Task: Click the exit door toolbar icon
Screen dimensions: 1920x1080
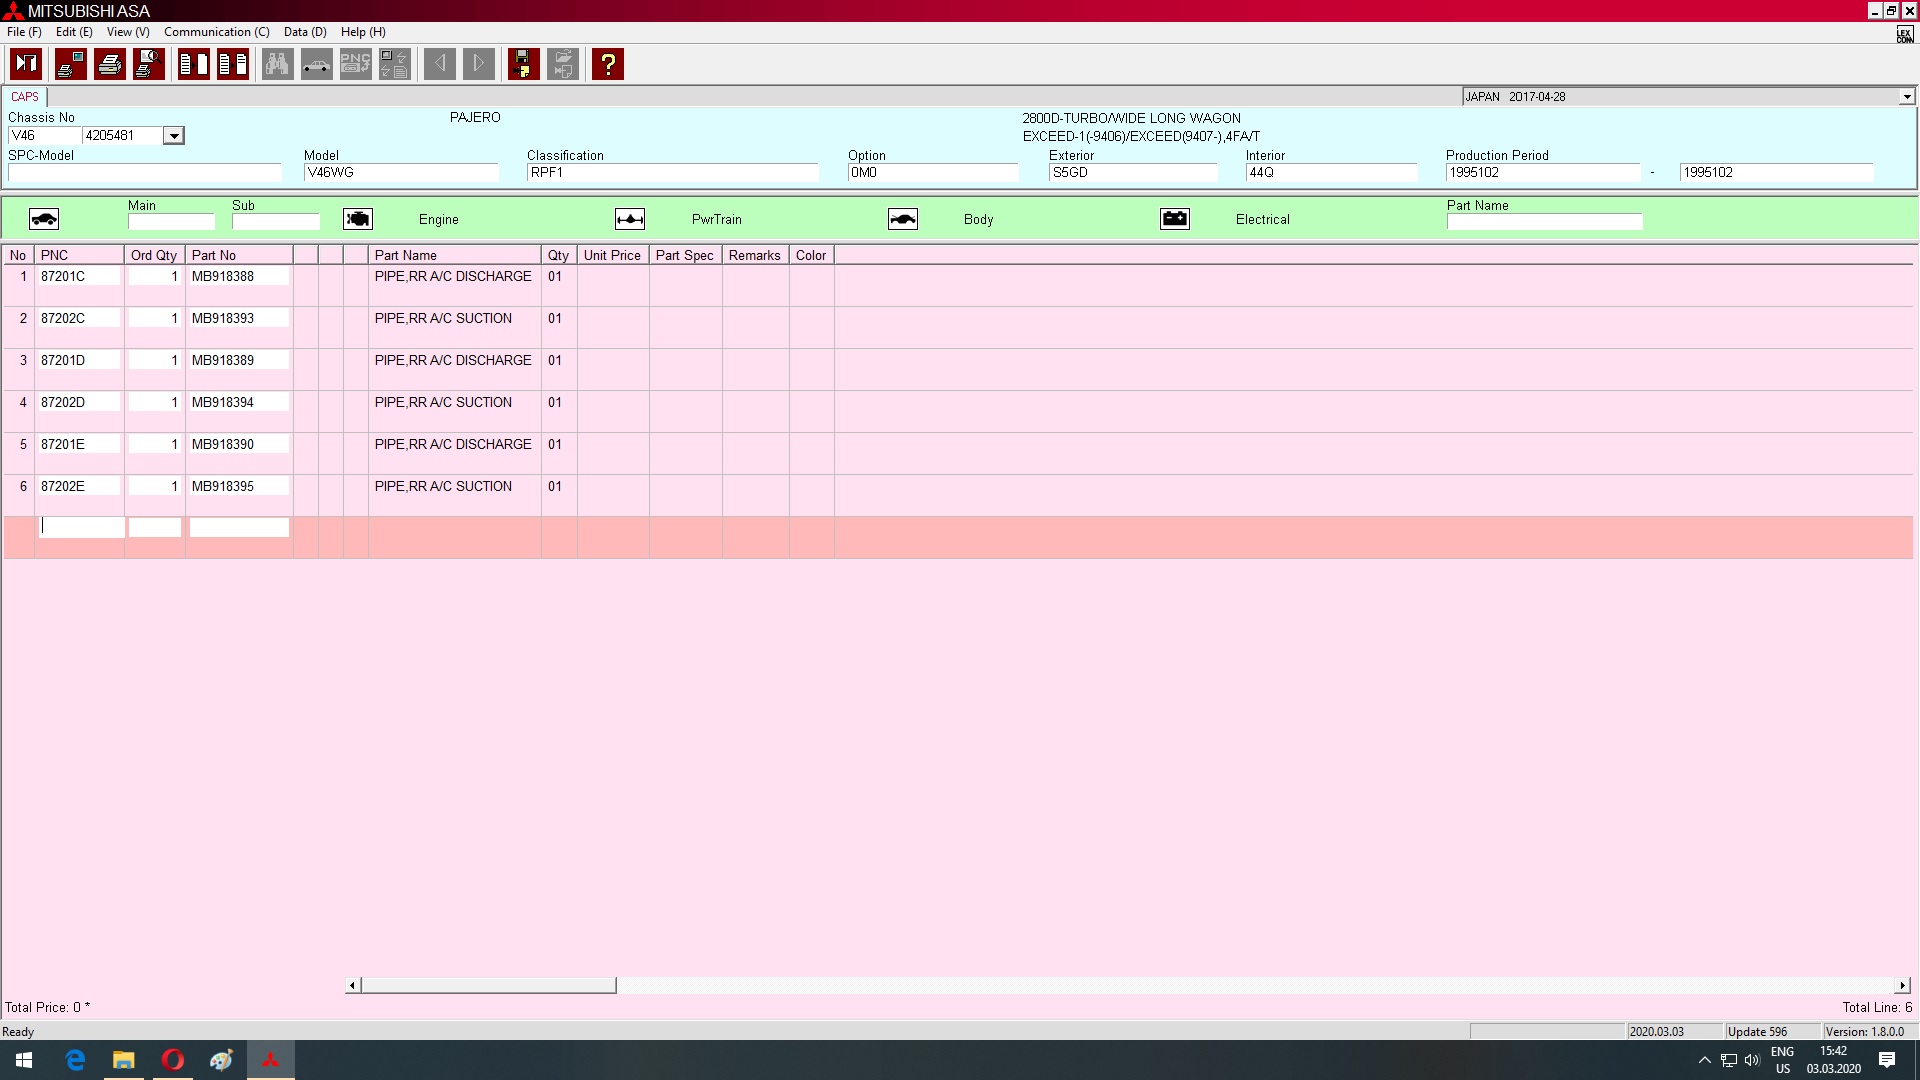Action: (26, 64)
